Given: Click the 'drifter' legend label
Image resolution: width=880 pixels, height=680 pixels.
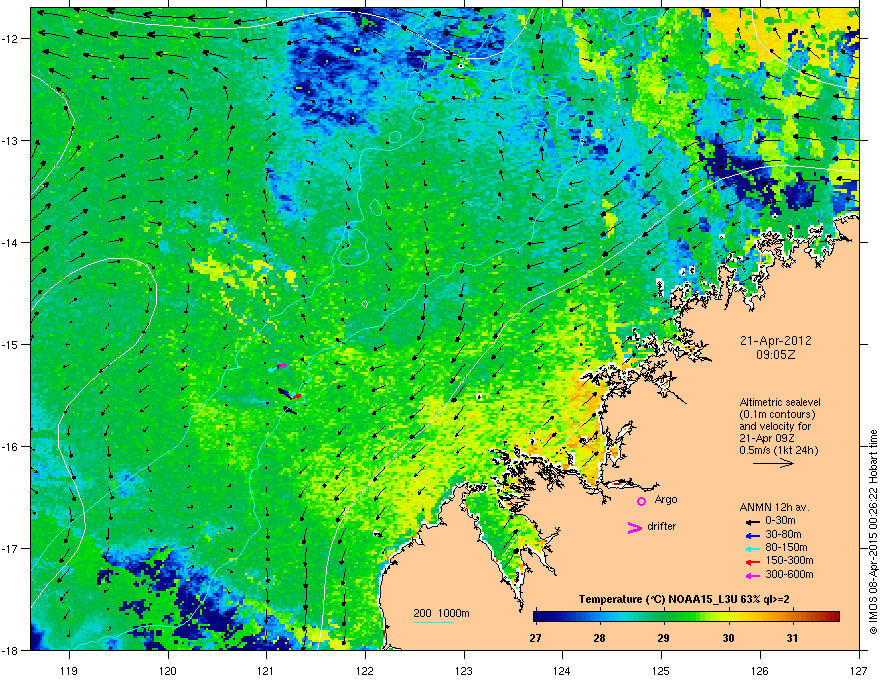Looking at the screenshot, I should (661, 526).
